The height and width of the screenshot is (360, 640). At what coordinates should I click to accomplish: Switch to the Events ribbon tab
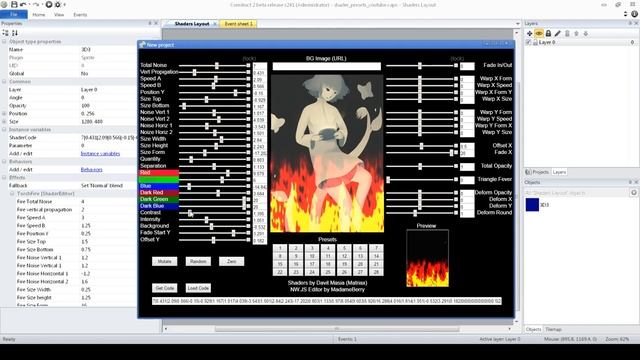[80, 15]
